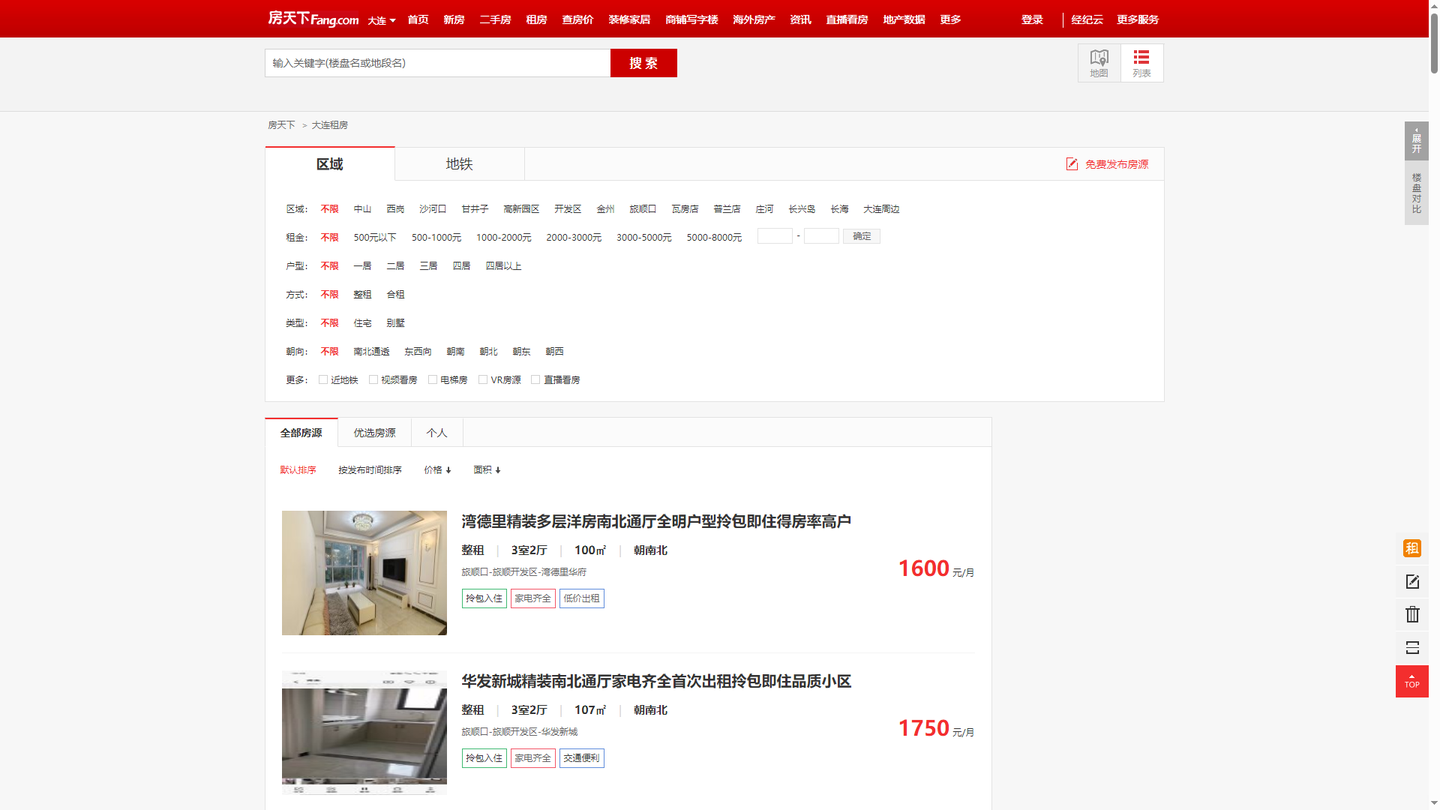Image resolution: width=1440 pixels, height=810 pixels.
Task: Open listing title 湾德里精装多层洋房
Action: tap(656, 521)
